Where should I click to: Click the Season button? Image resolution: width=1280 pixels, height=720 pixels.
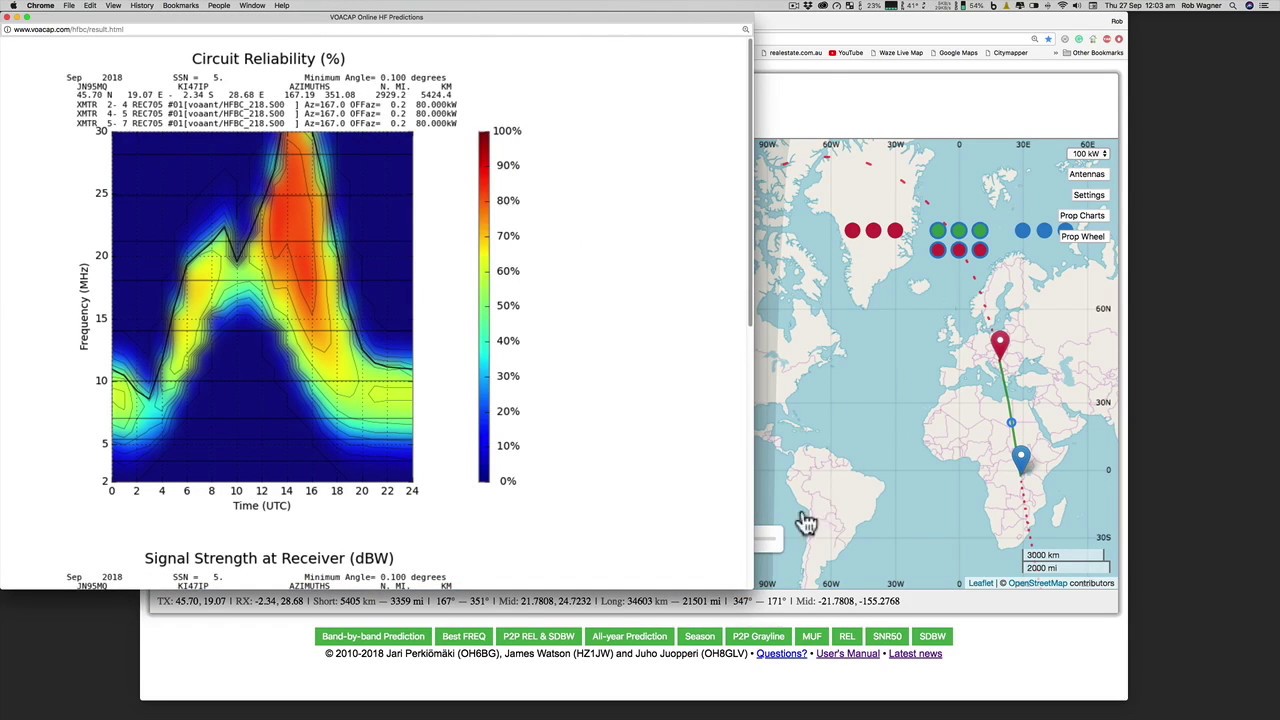coord(700,636)
